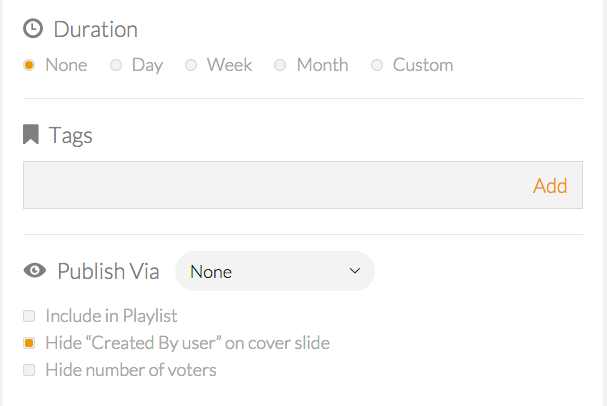Click the Publish Via label text
The height and width of the screenshot is (406, 607).
108,271
